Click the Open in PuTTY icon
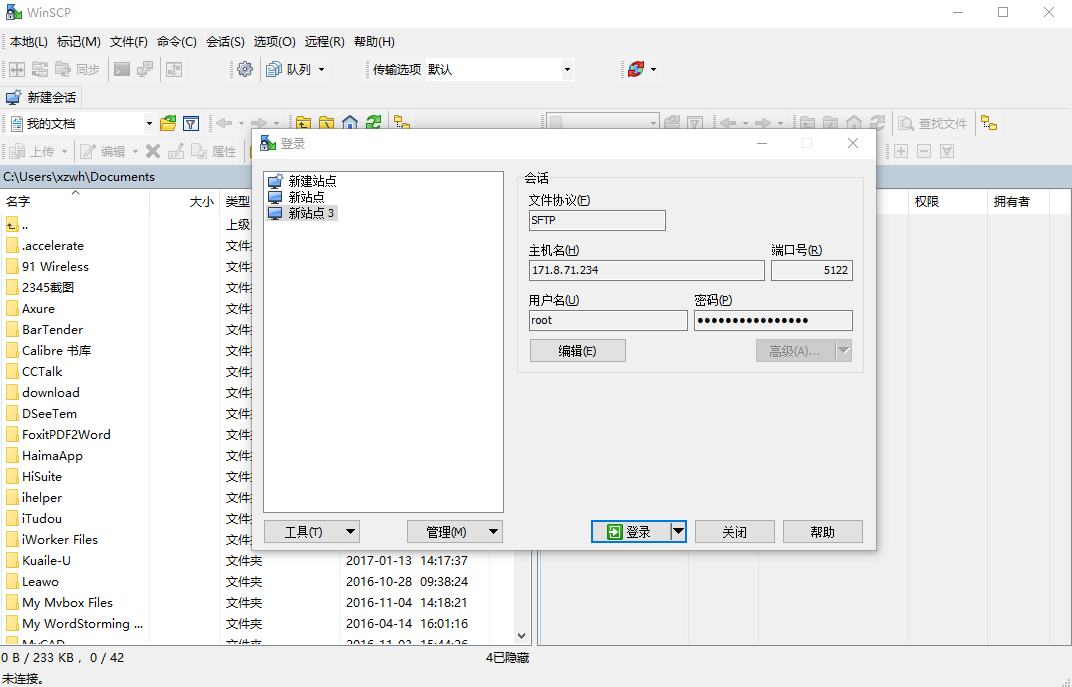Viewport: 1072px width, 687px height. [145, 69]
